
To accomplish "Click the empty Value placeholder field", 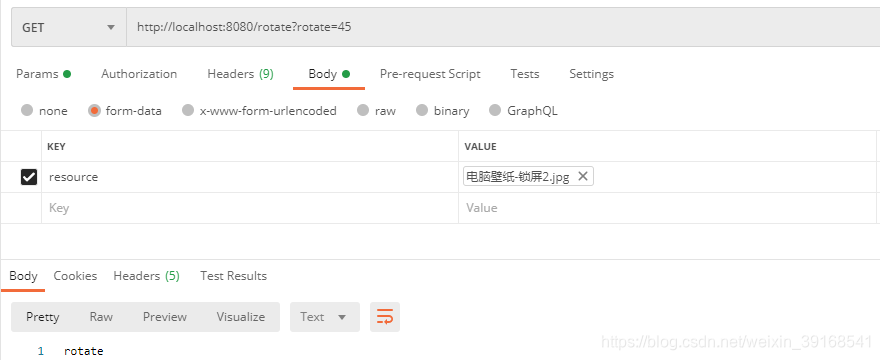I will coord(667,208).
